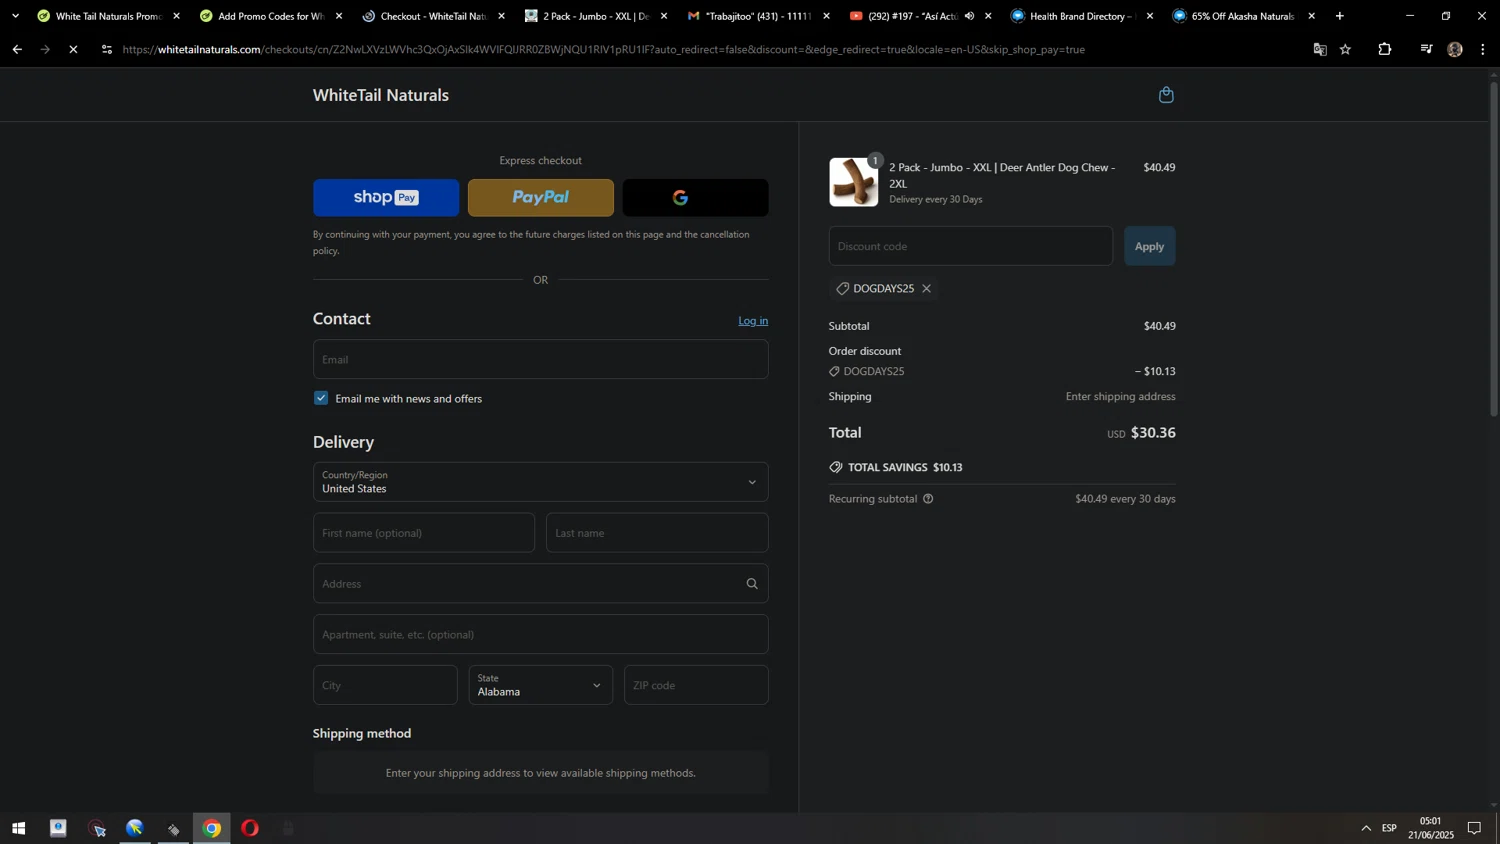Screen dimensions: 1500x844
Task: Mute the YouTube tab audio icon
Action: click(x=969, y=16)
